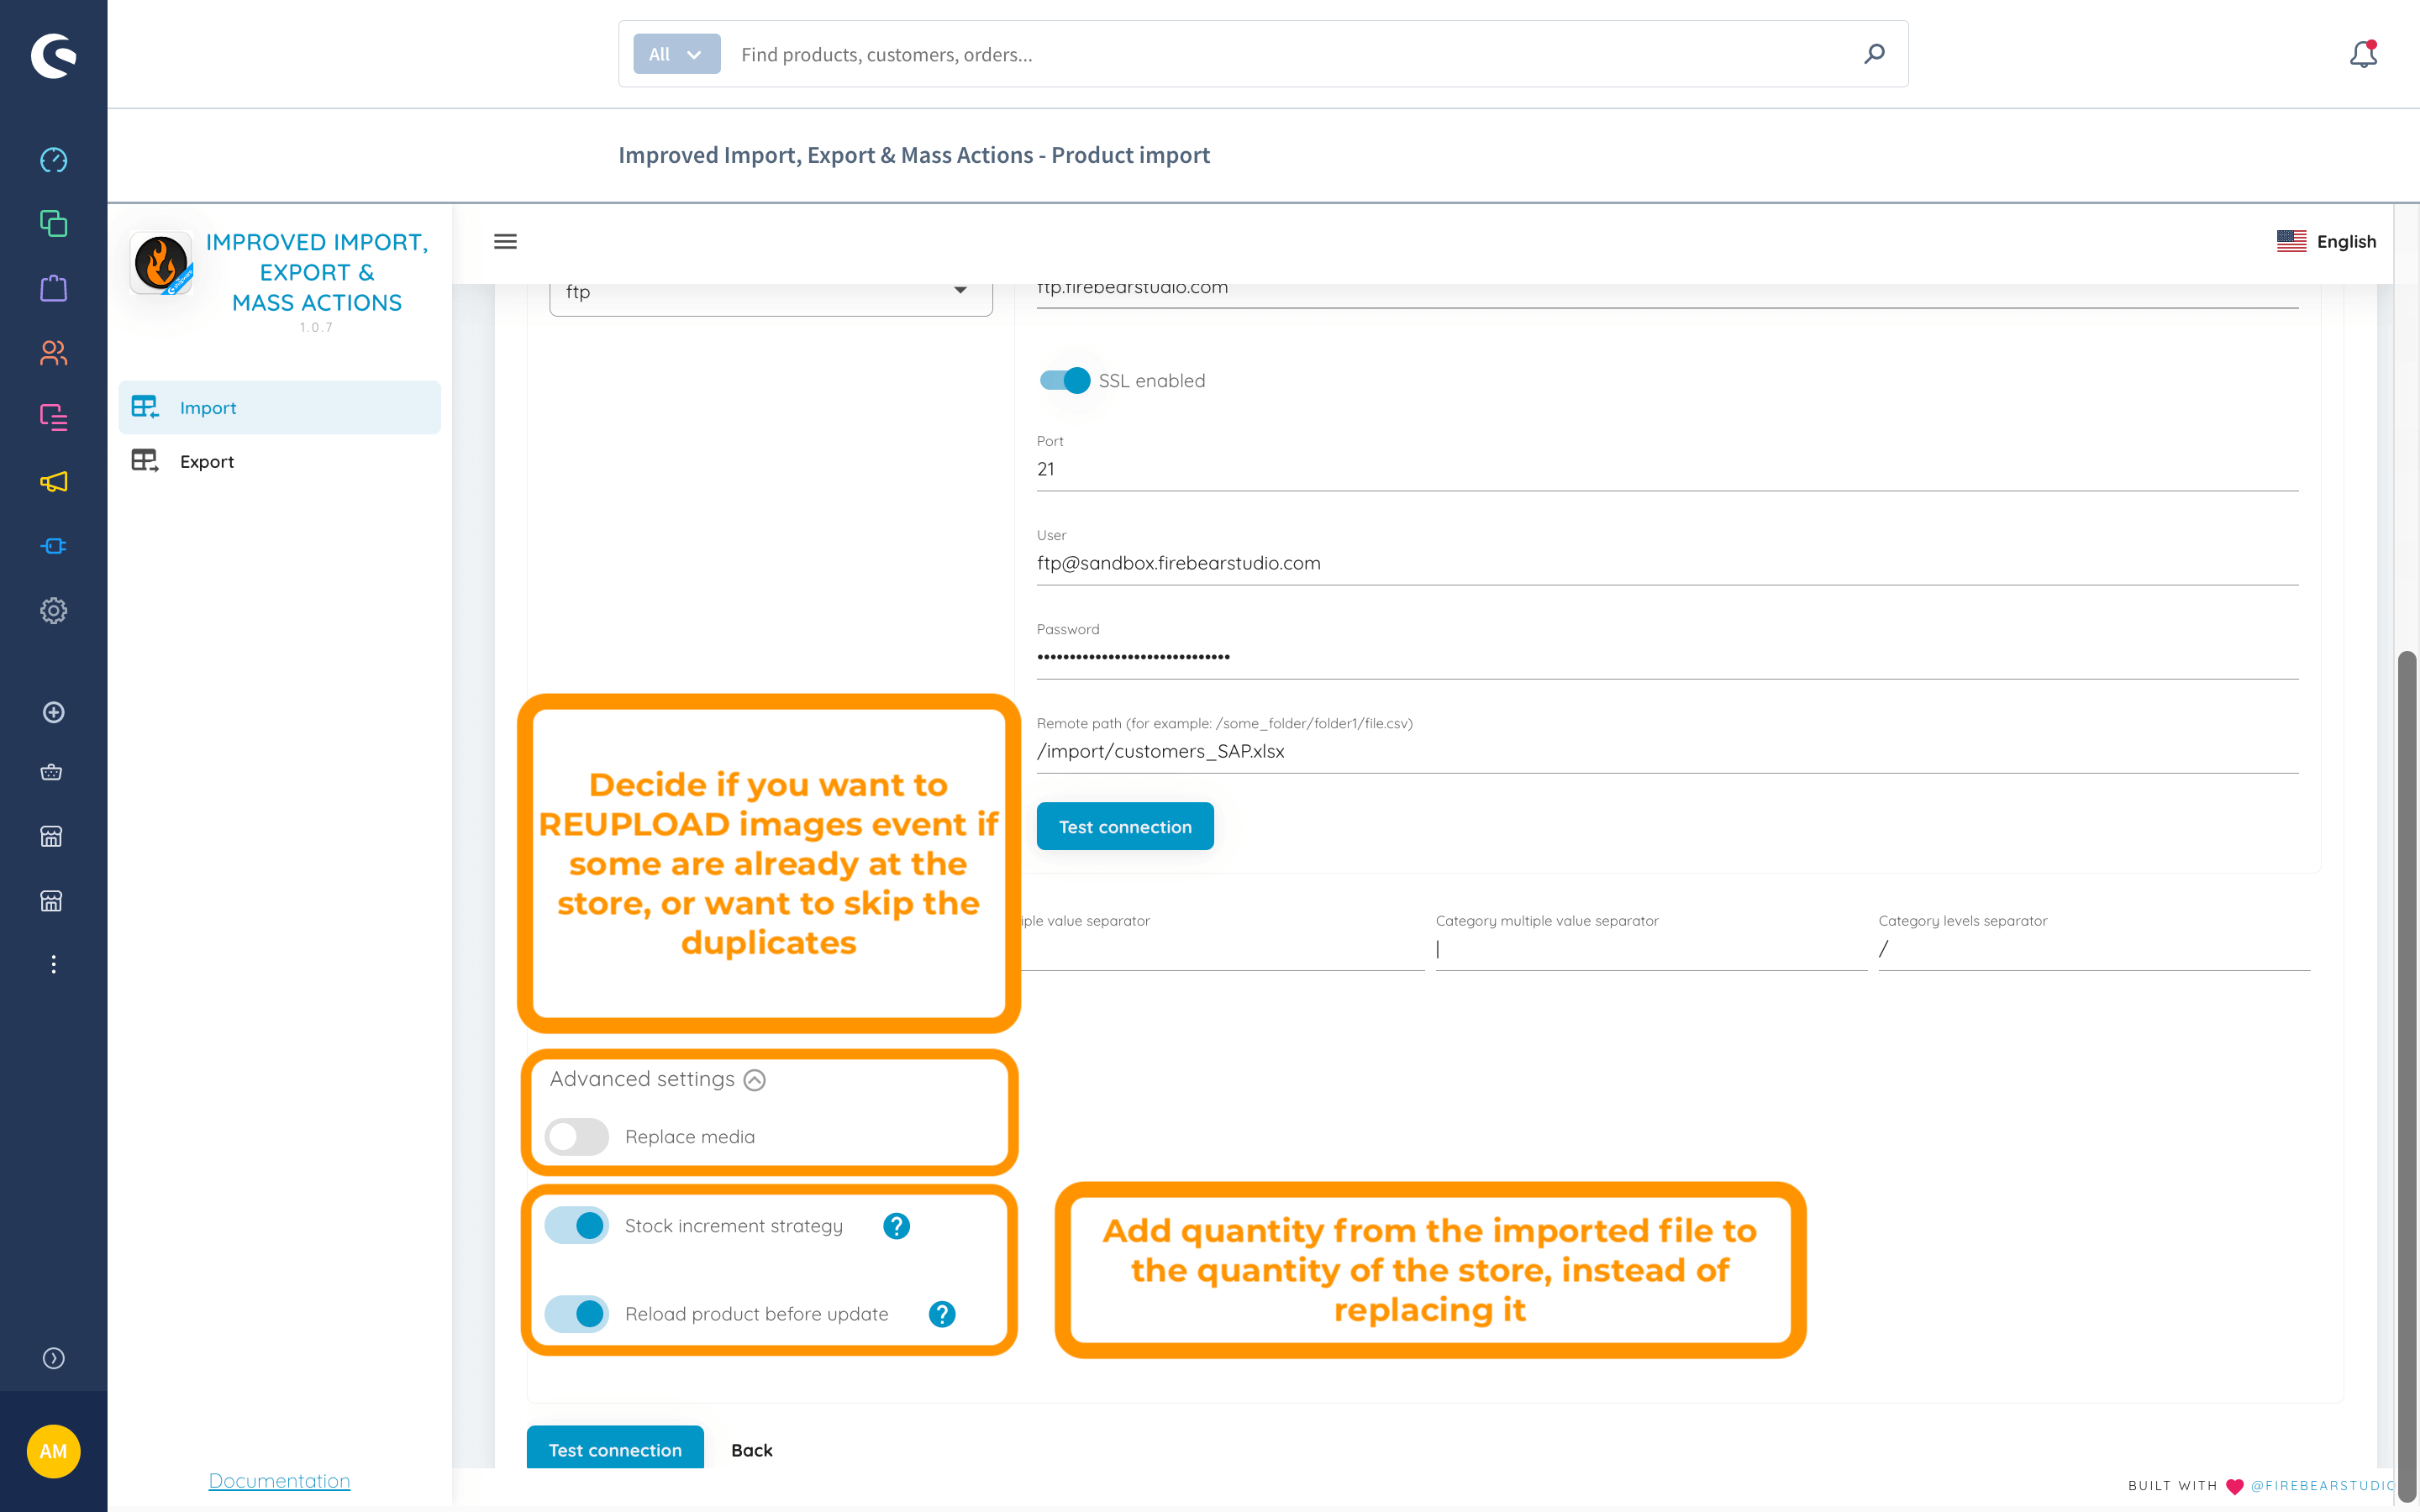Click the search magnifier icon

pos(1873,54)
